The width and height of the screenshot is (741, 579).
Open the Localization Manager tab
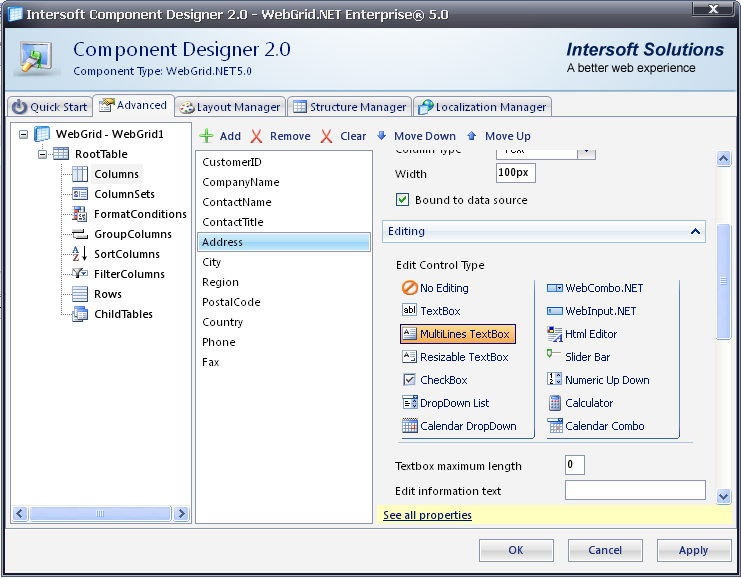click(x=483, y=107)
